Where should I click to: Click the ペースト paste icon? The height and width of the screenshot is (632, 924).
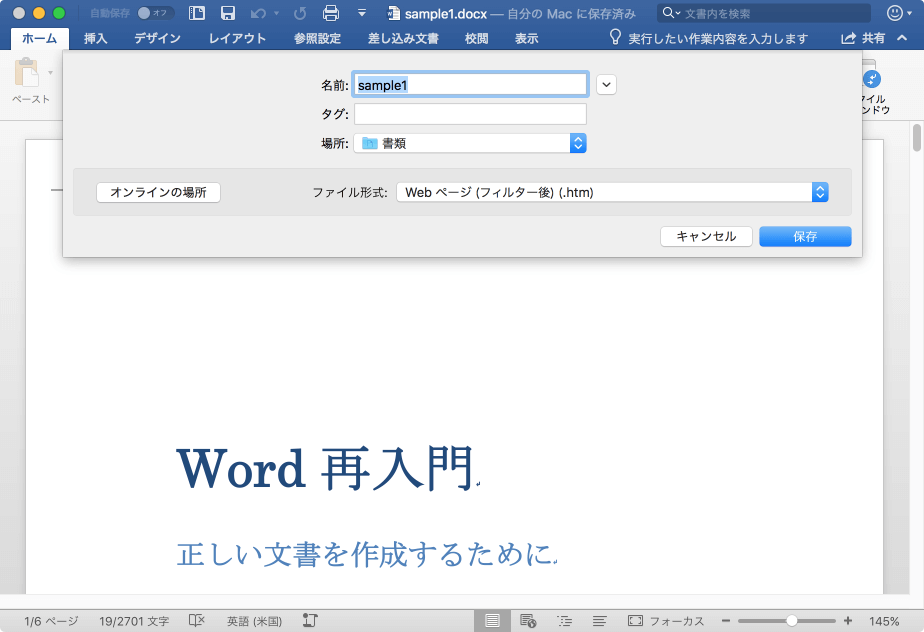click(28, 73)
